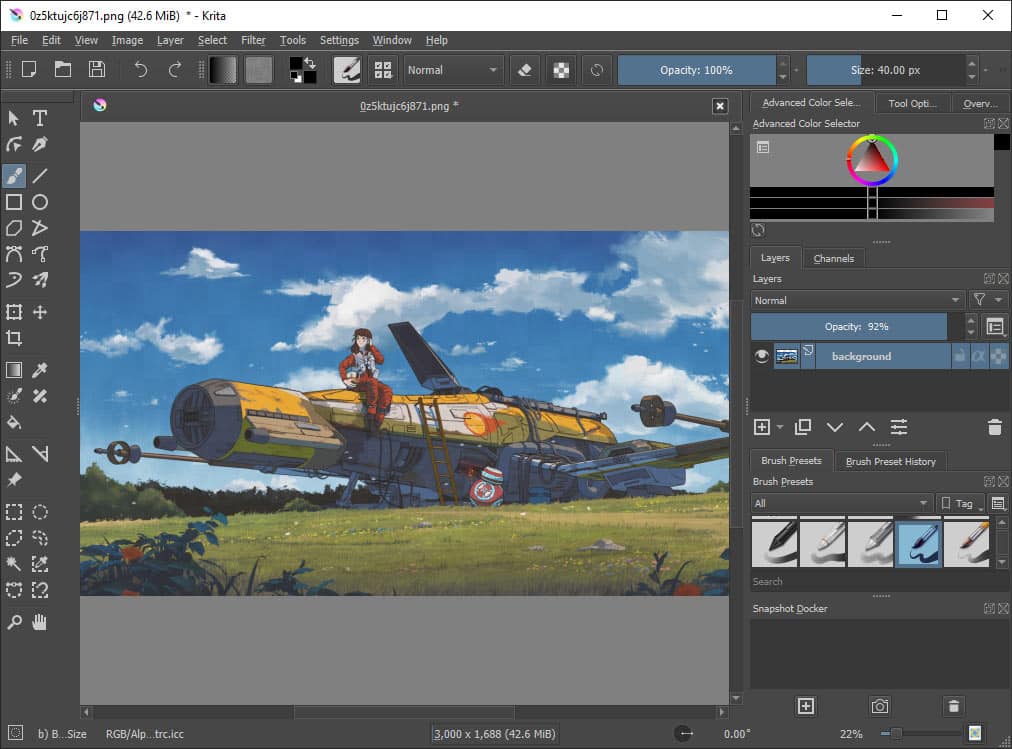Select the Fill bucket tool
This screenshot has height=749, width=1012.
[14, 423]
